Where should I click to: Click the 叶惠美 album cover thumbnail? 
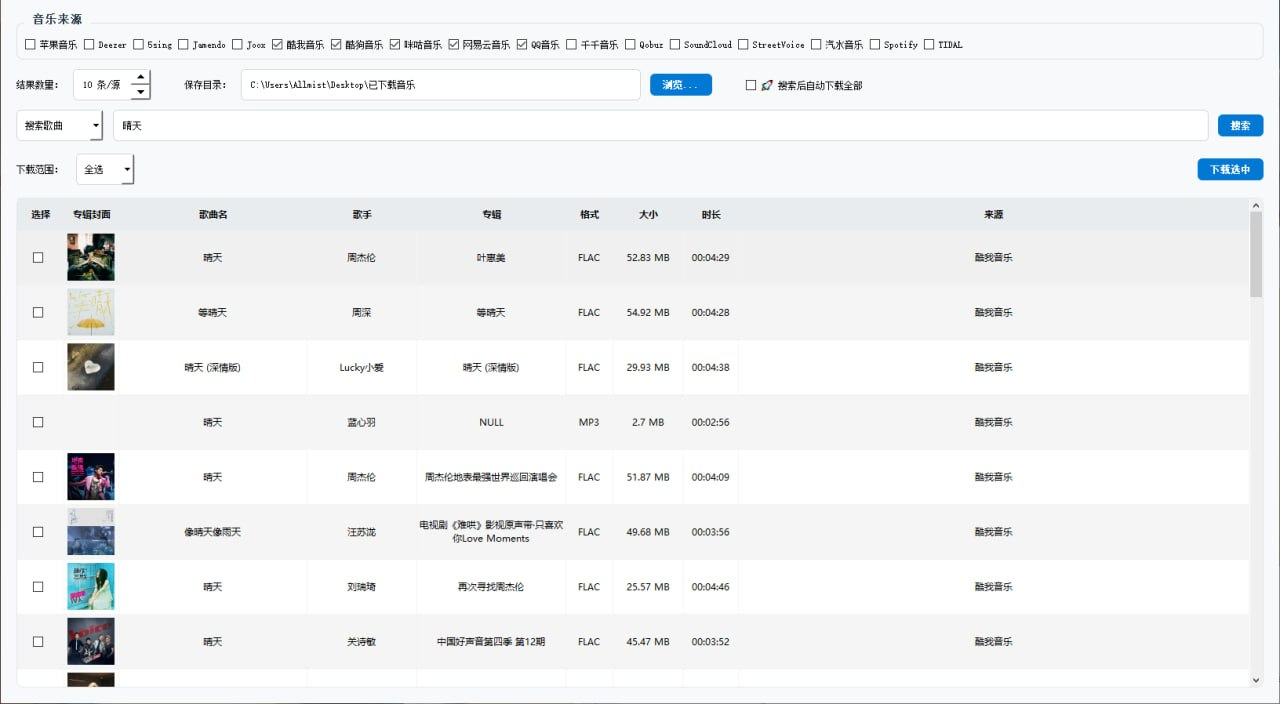91,257
